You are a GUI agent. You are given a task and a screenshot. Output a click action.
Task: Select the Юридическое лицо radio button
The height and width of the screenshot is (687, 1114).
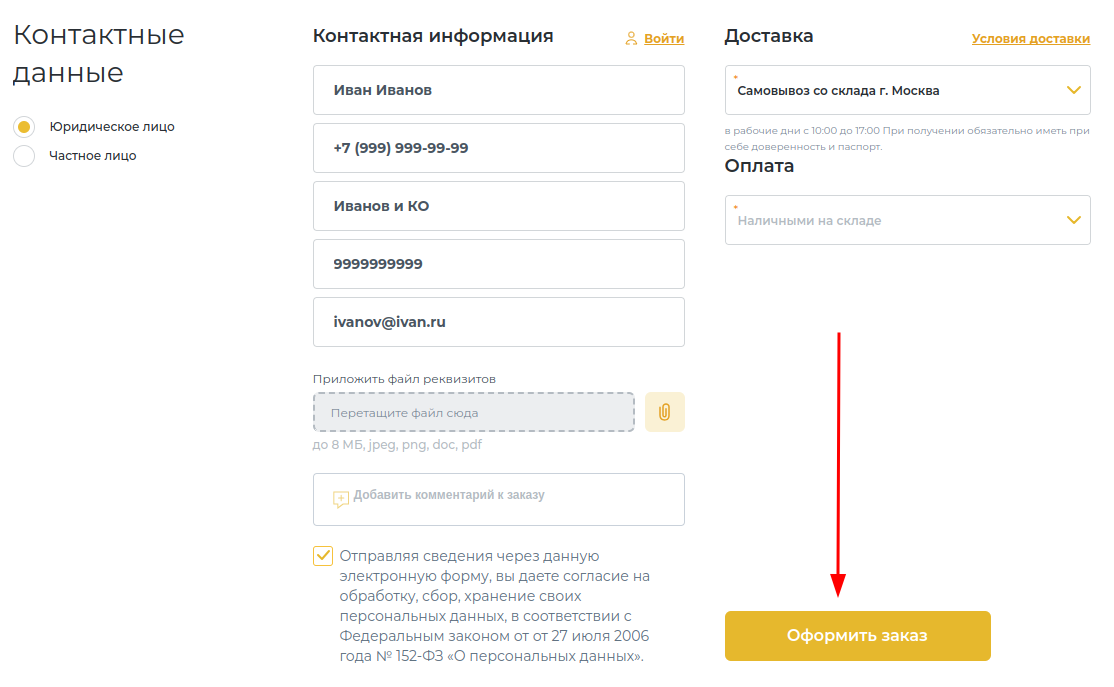25,127
